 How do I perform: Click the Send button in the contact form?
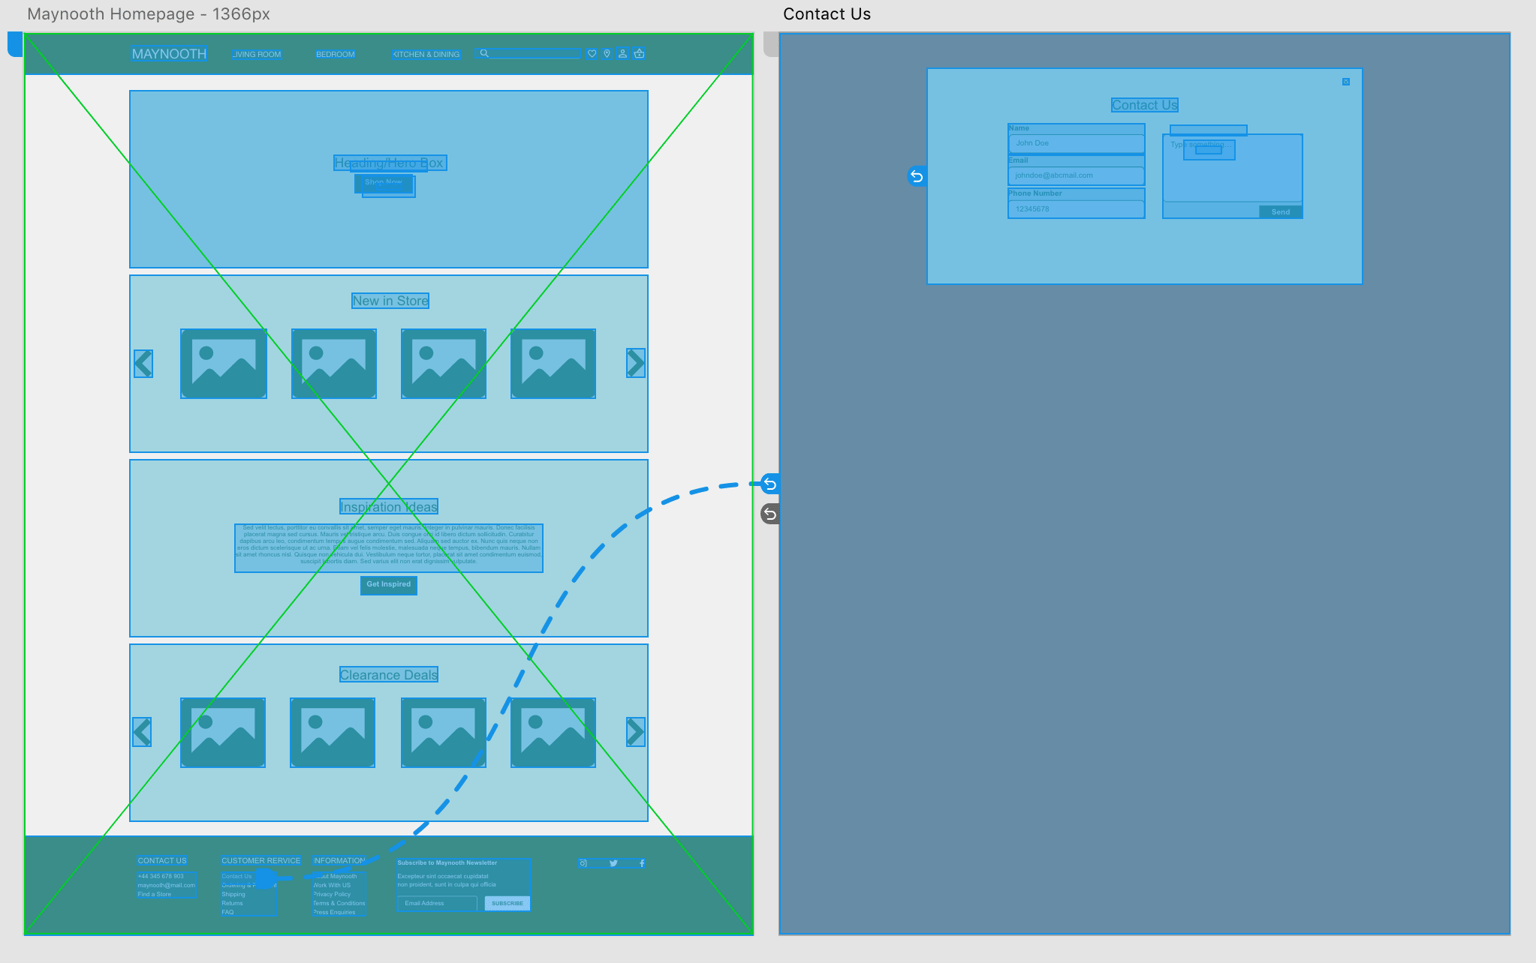pyautogui.click(x=1280, y=212)
